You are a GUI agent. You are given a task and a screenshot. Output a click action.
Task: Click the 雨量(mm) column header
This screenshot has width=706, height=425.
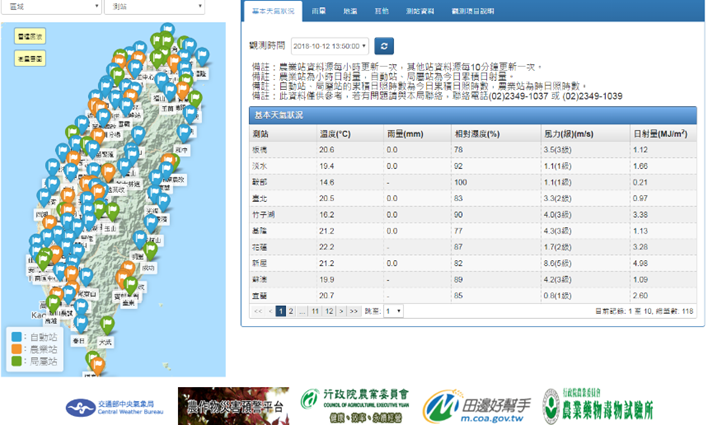pyautogui.click(x=417, y=134)
